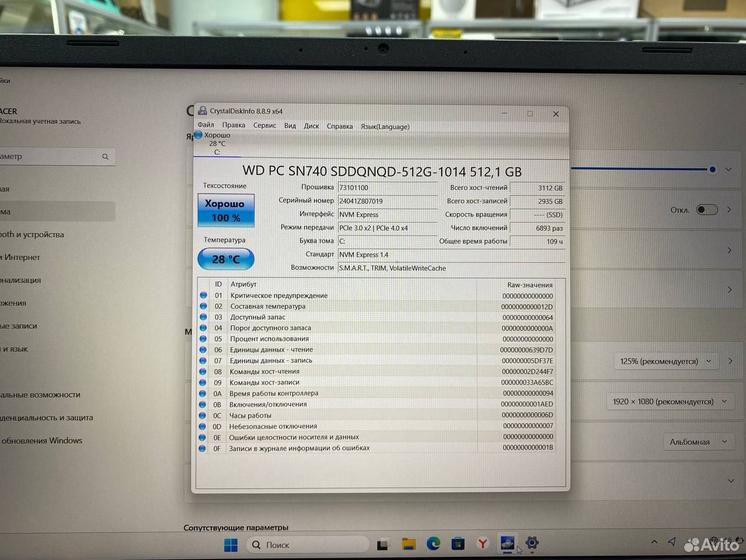
Task: Click status dot of Процент использования row
Action: point(203,339)
